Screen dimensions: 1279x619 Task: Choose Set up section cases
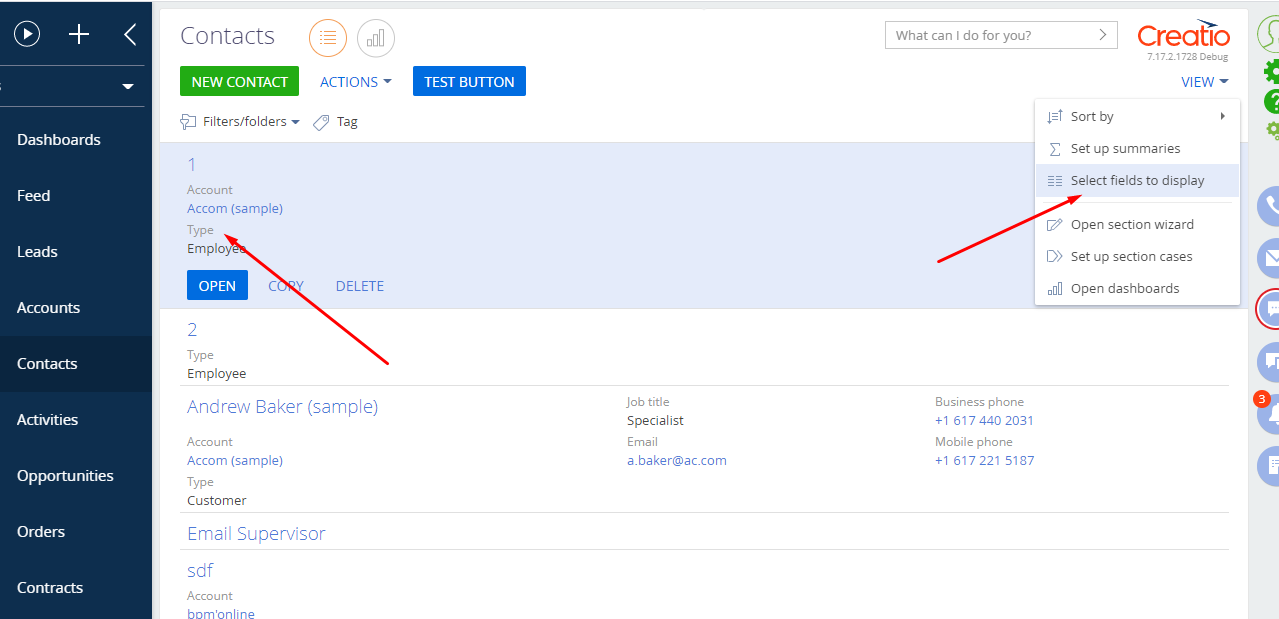[1137, 256]
